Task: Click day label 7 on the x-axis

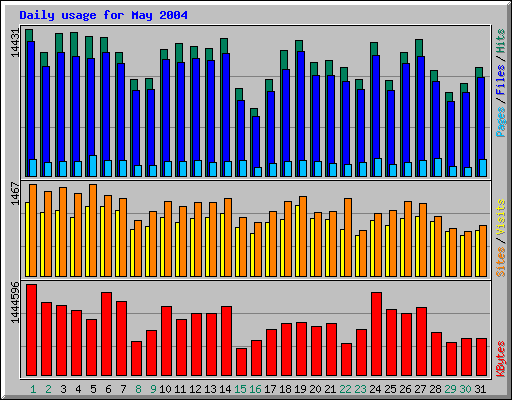Action: 123,389
